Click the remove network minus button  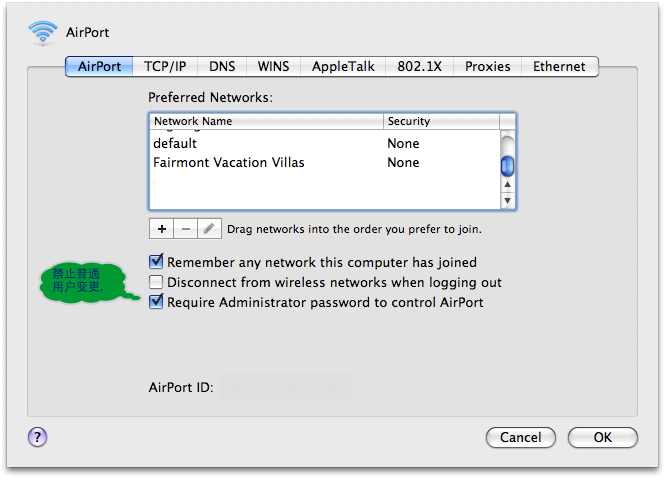[185, 229]
